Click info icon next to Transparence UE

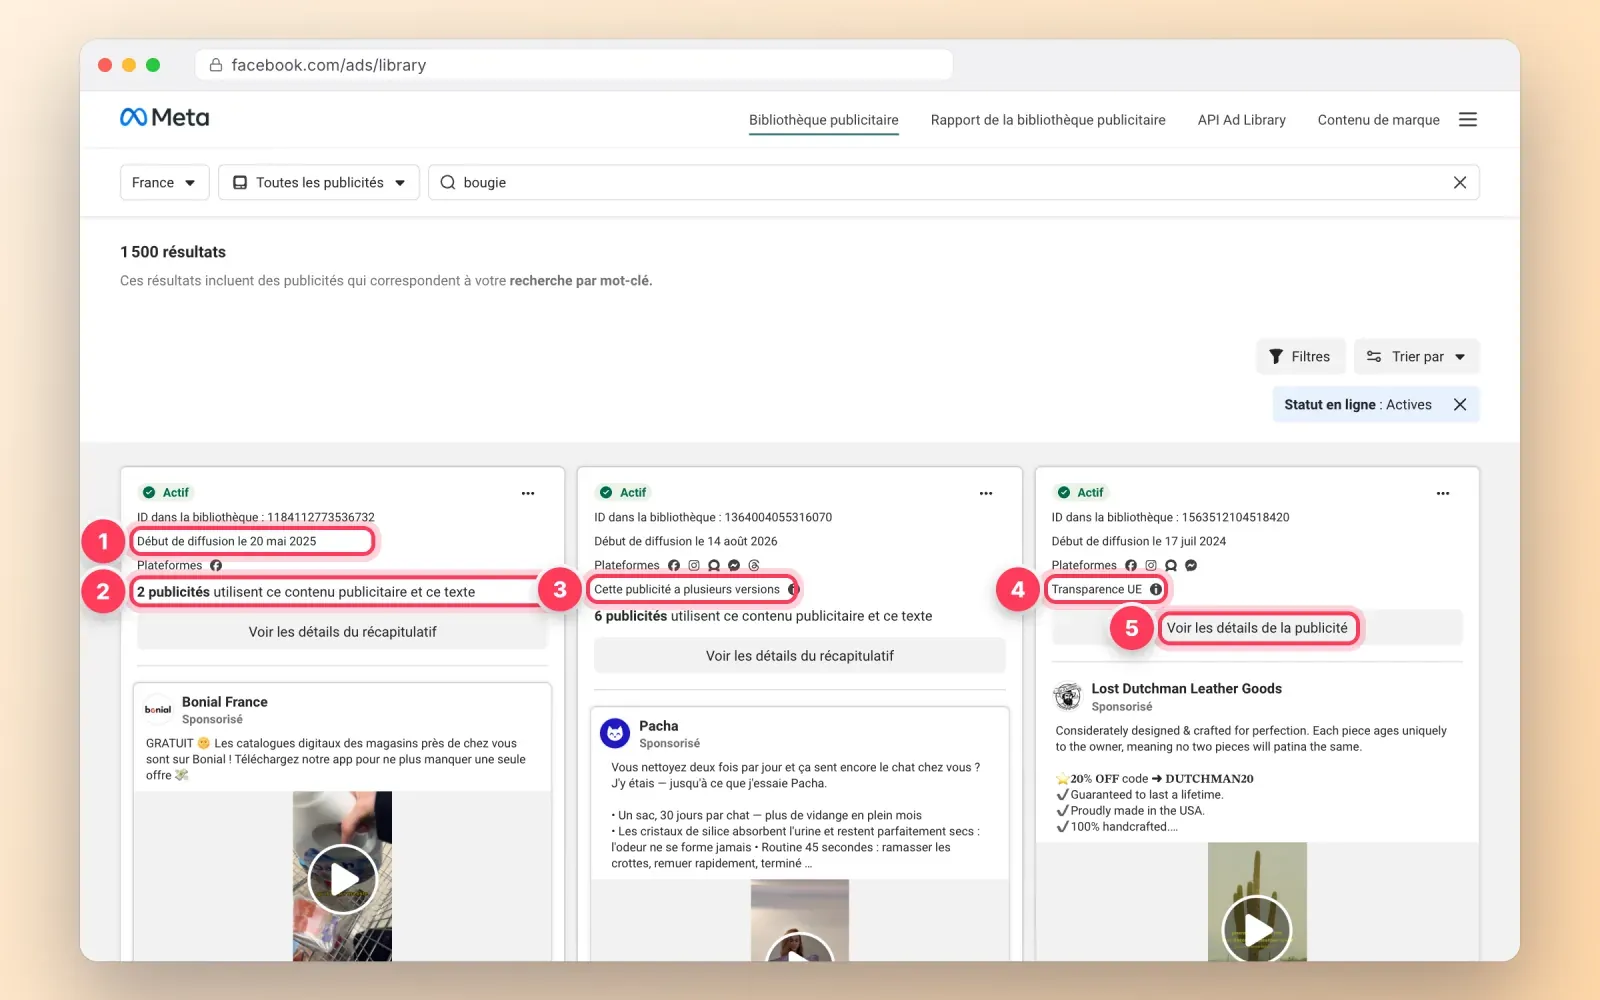click(1155, 589)
